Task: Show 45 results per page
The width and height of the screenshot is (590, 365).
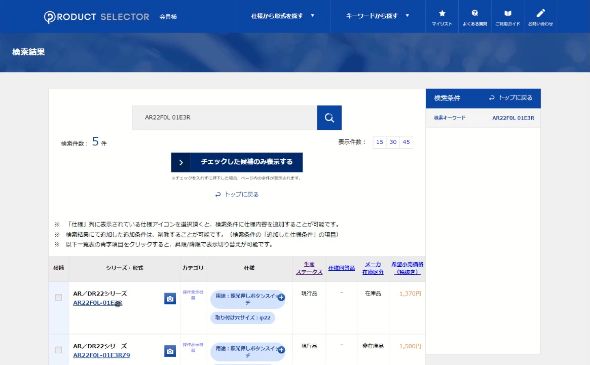Action: point(406,142)
